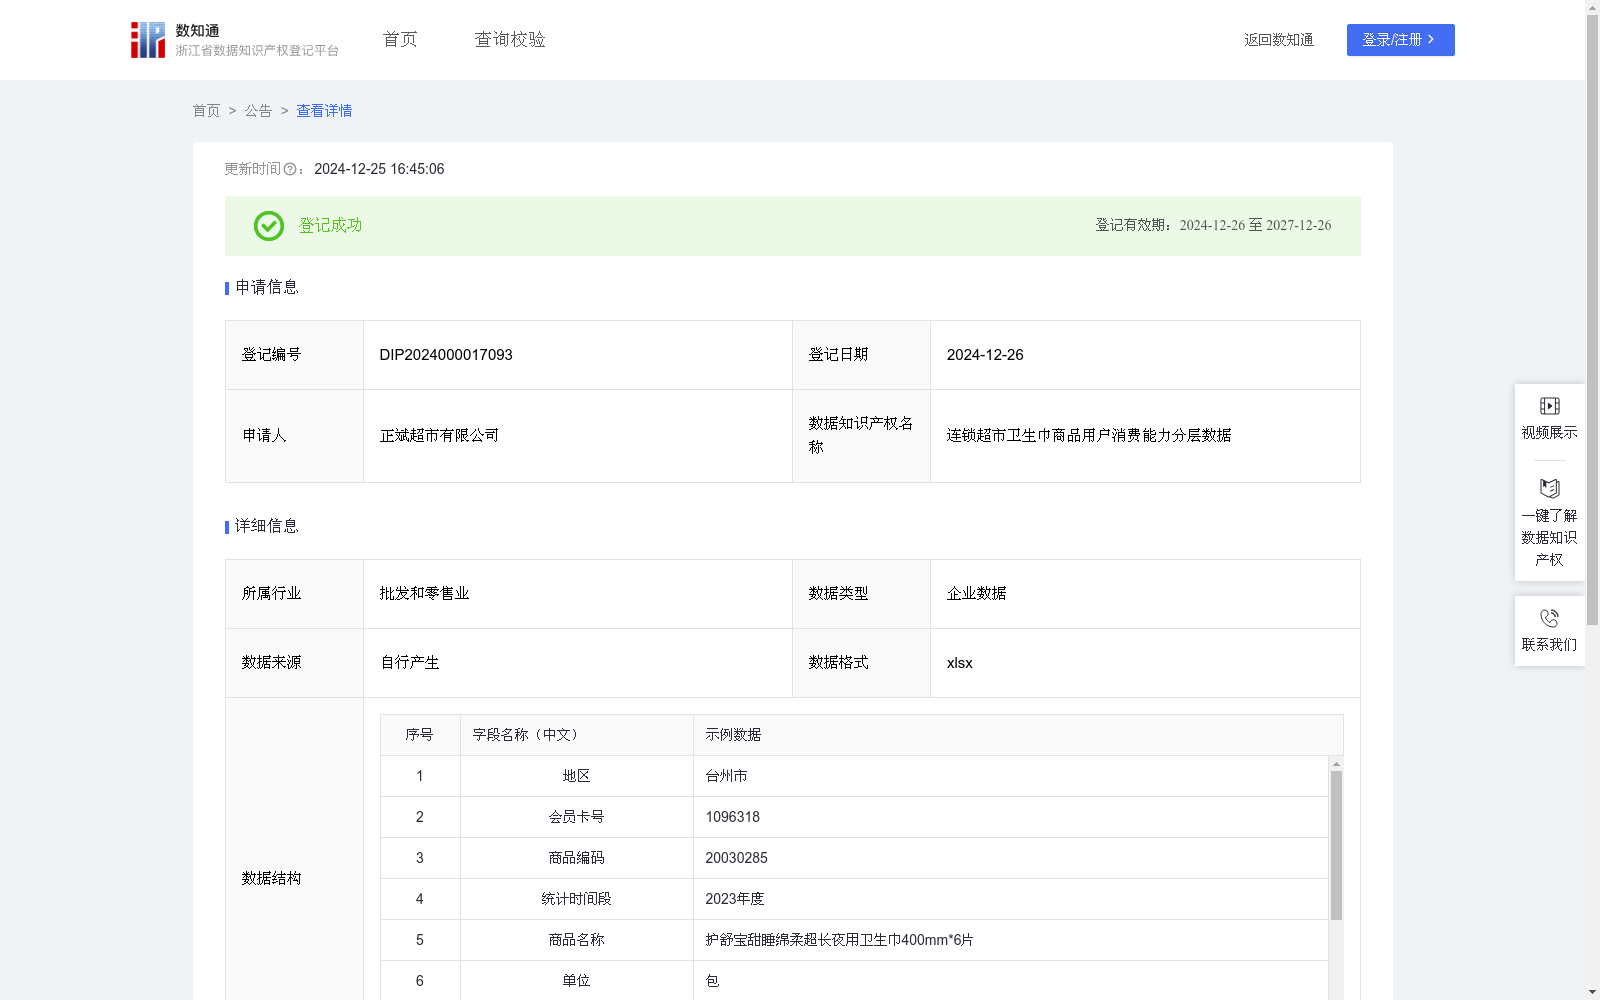This screenshot has height=1000, width=1600.
Task: Click the data structure table scrollbar thumb
Action: pyautogui.click(x=1336, y=845)
